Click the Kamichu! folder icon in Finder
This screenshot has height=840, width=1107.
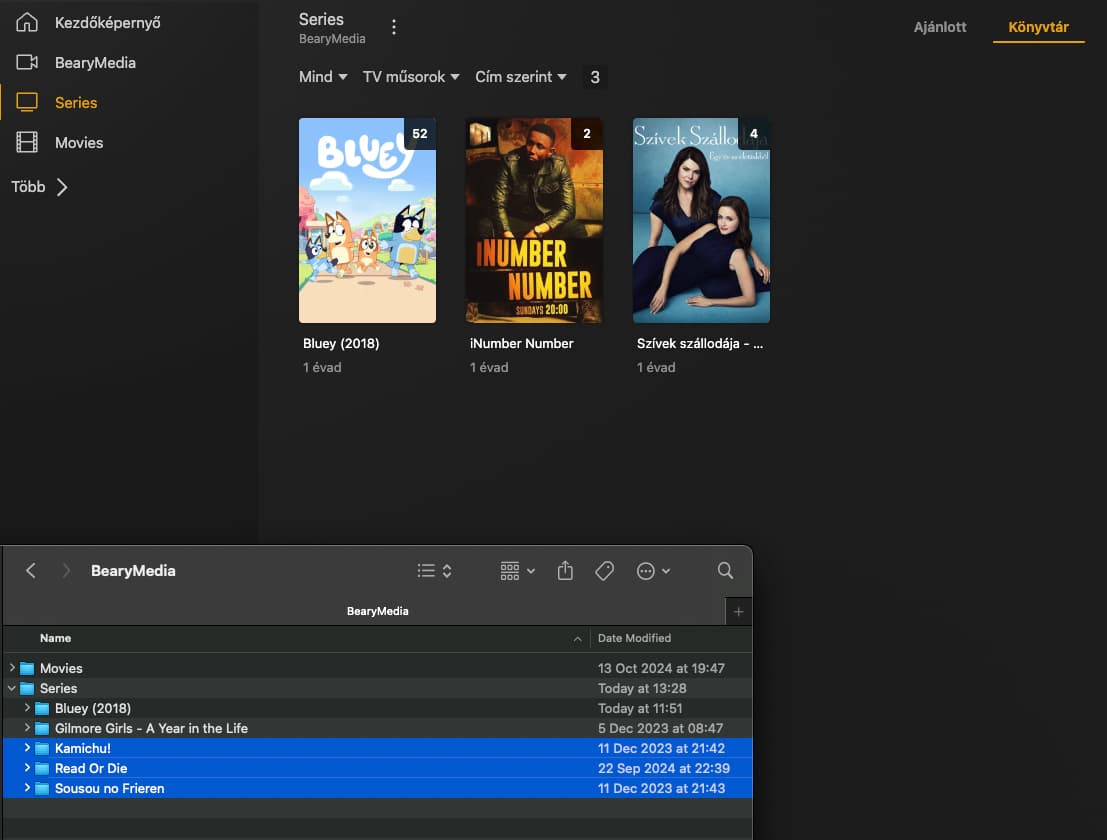pyautogui.click(x=42, y=748)
